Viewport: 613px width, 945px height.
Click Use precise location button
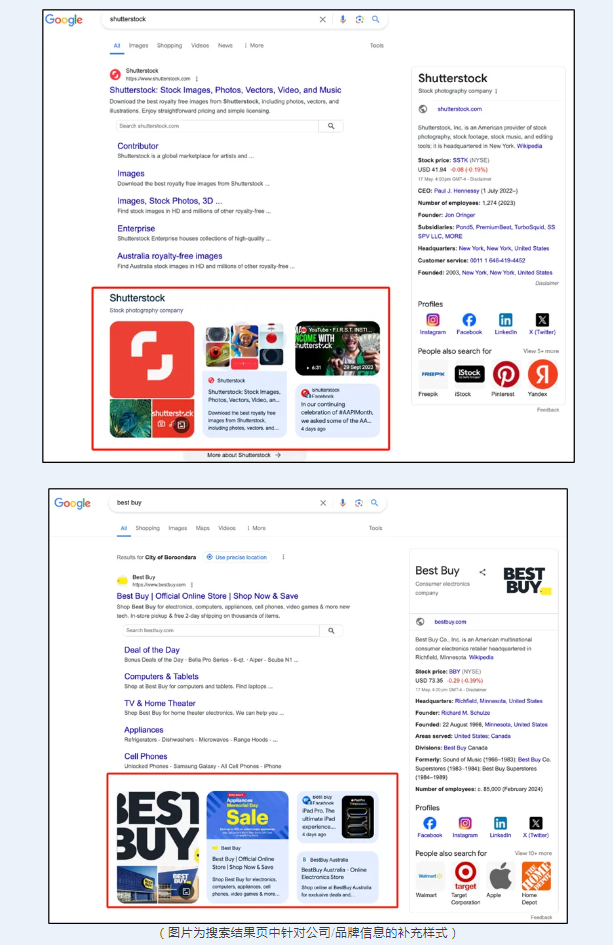237,557
